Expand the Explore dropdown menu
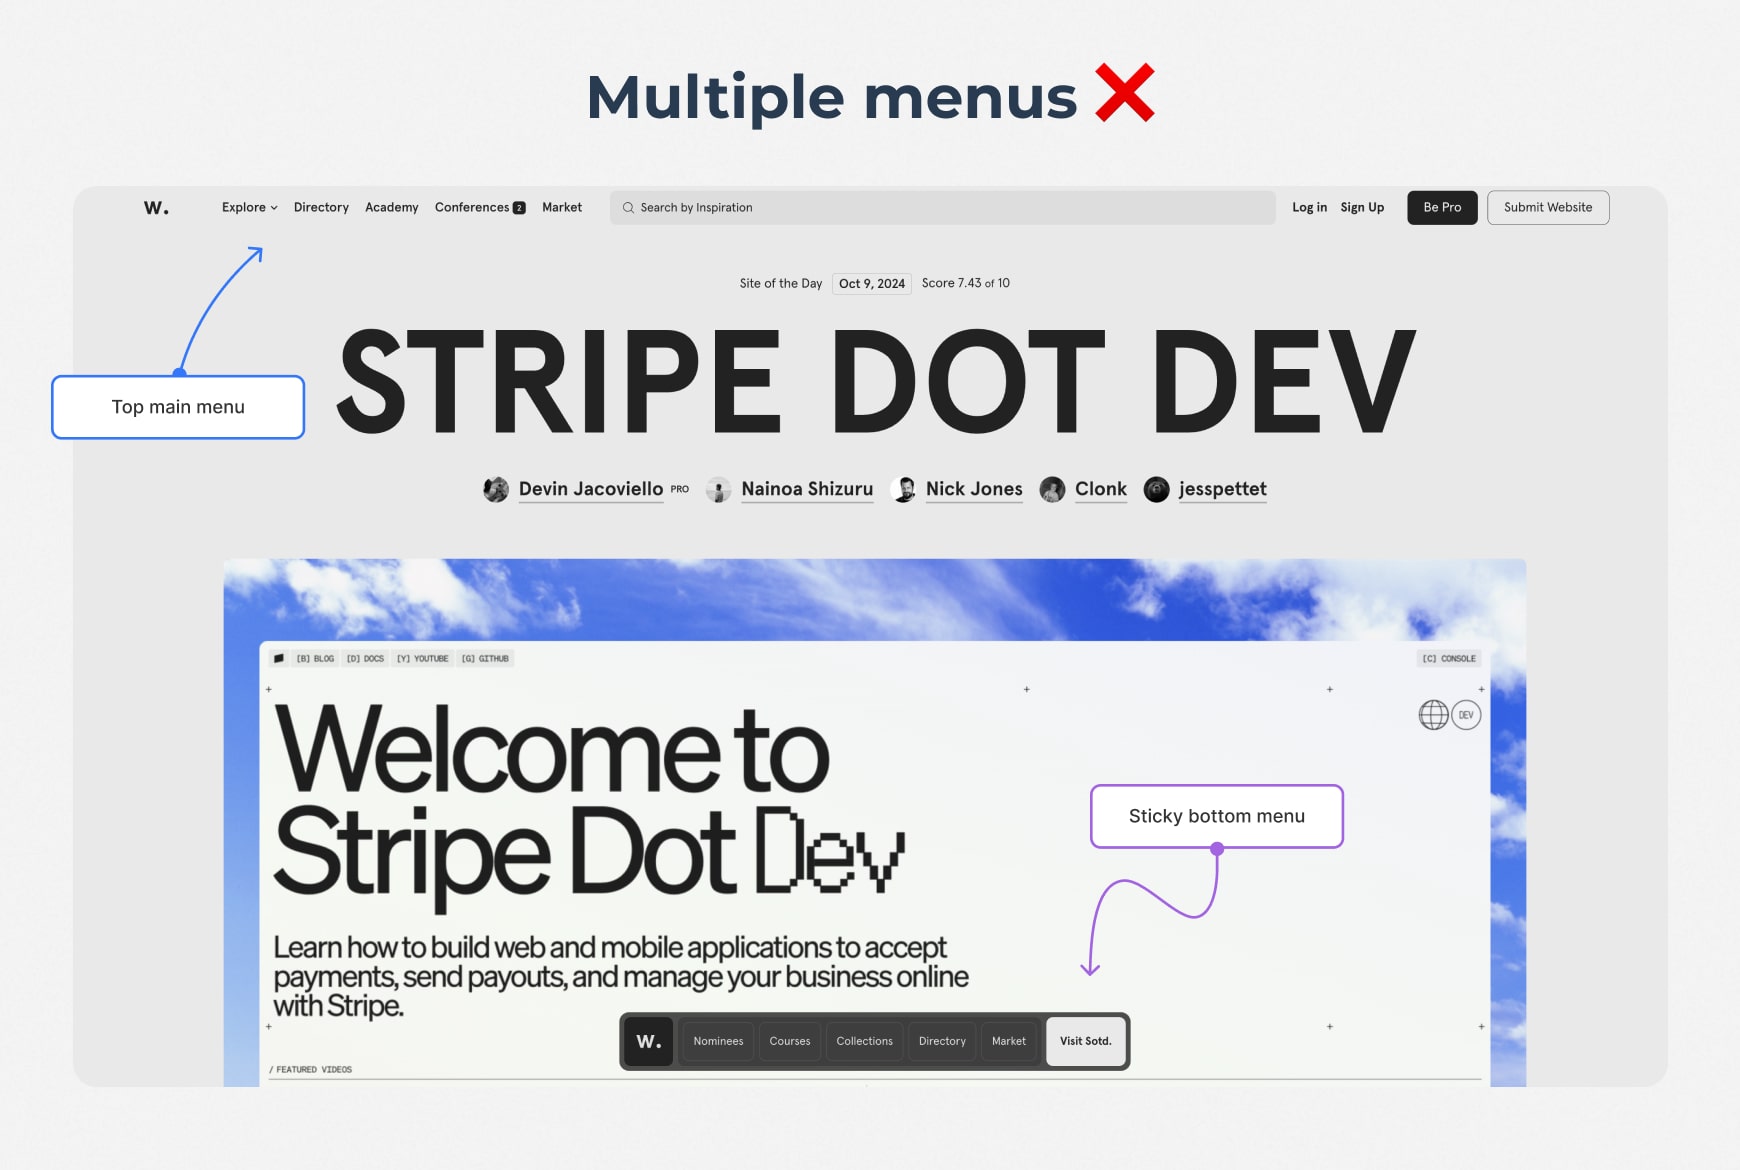The width and height of the screenshot is (1740, 1170). coord(249,208)
